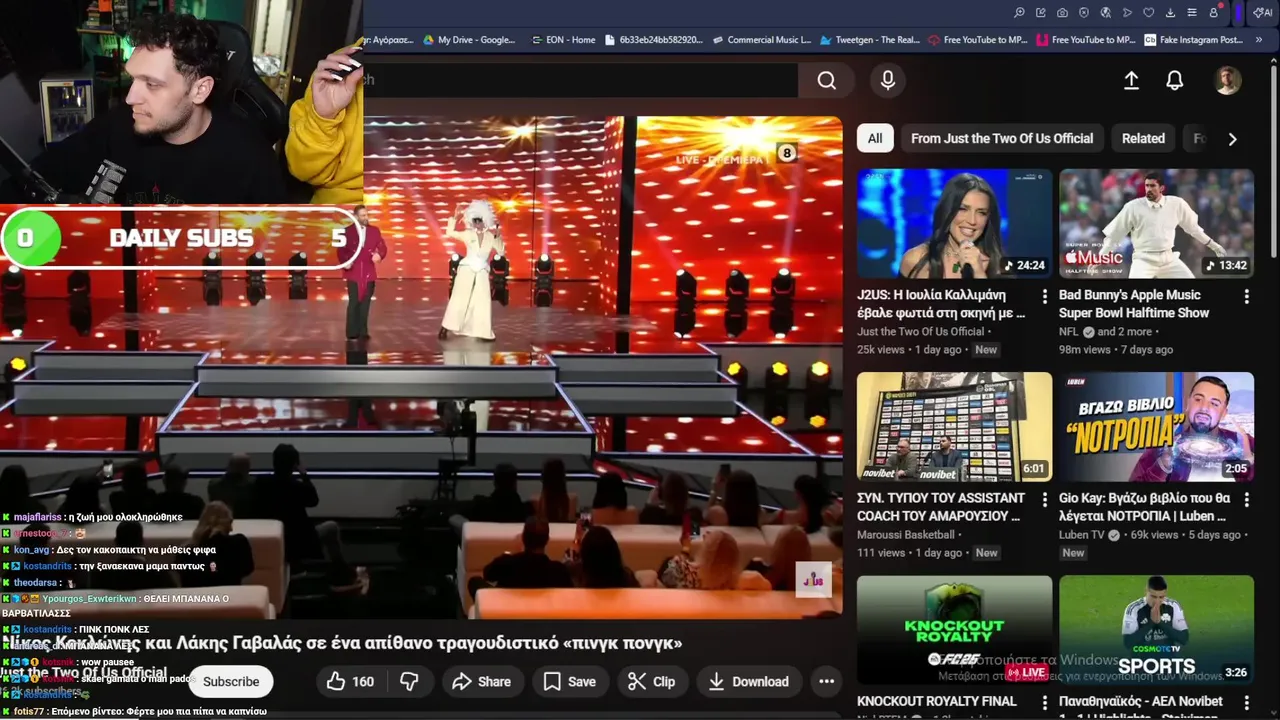Image resolution: width=1280 pixels, height=720 pixels.
Task: Open the Tweetgen bookmark
Action: 869,40
